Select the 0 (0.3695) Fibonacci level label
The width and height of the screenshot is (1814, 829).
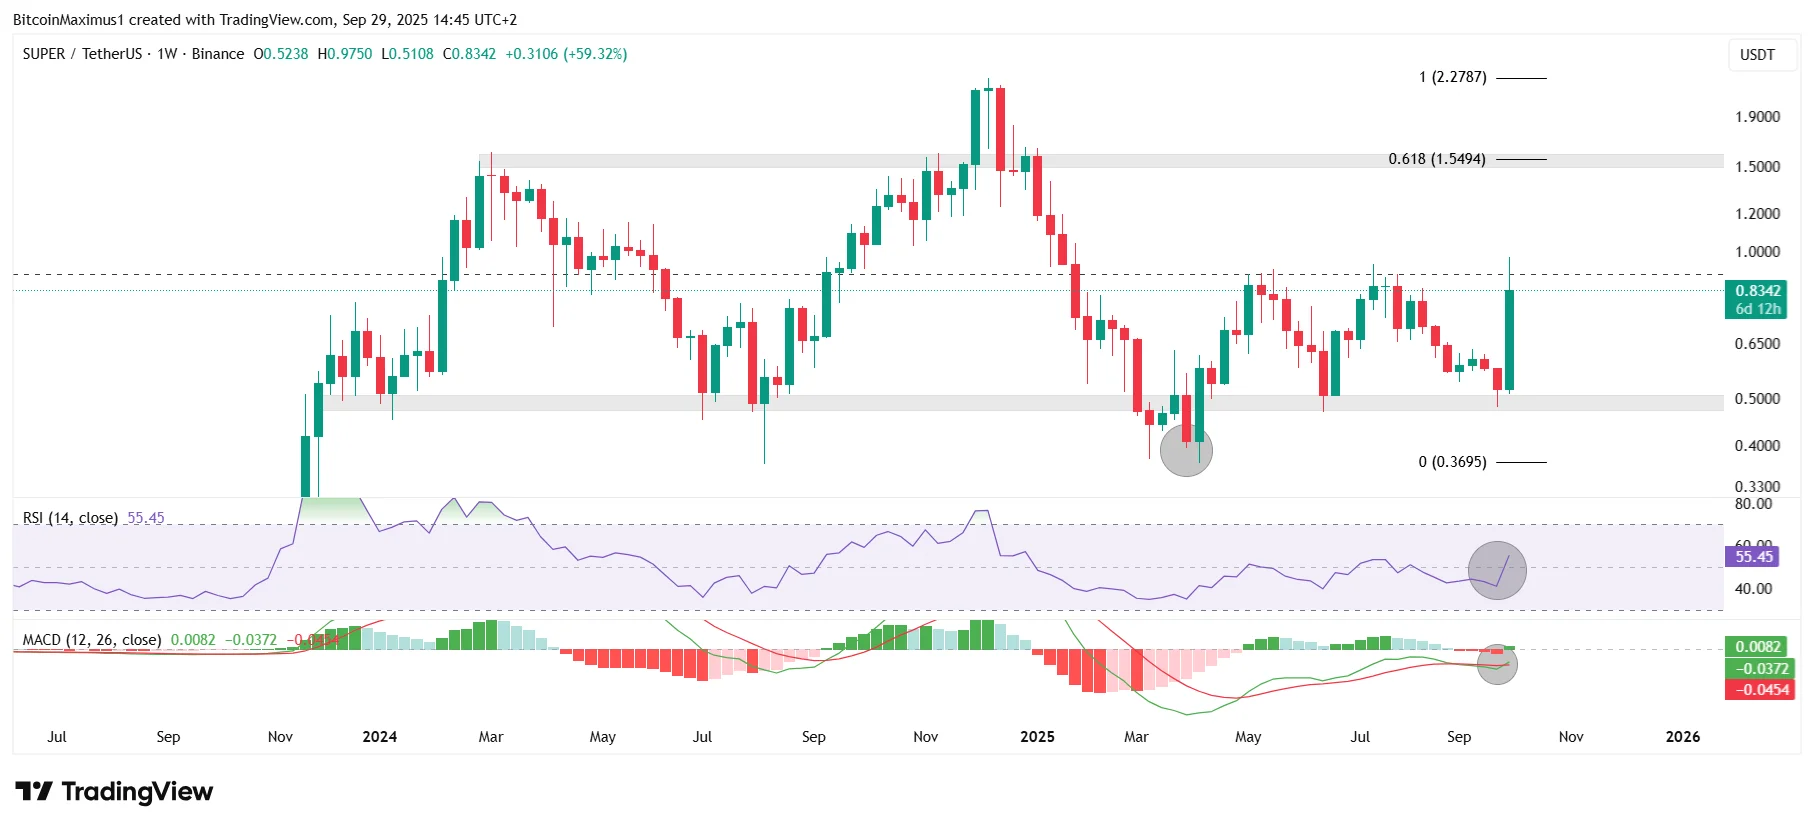[1452, 462]
